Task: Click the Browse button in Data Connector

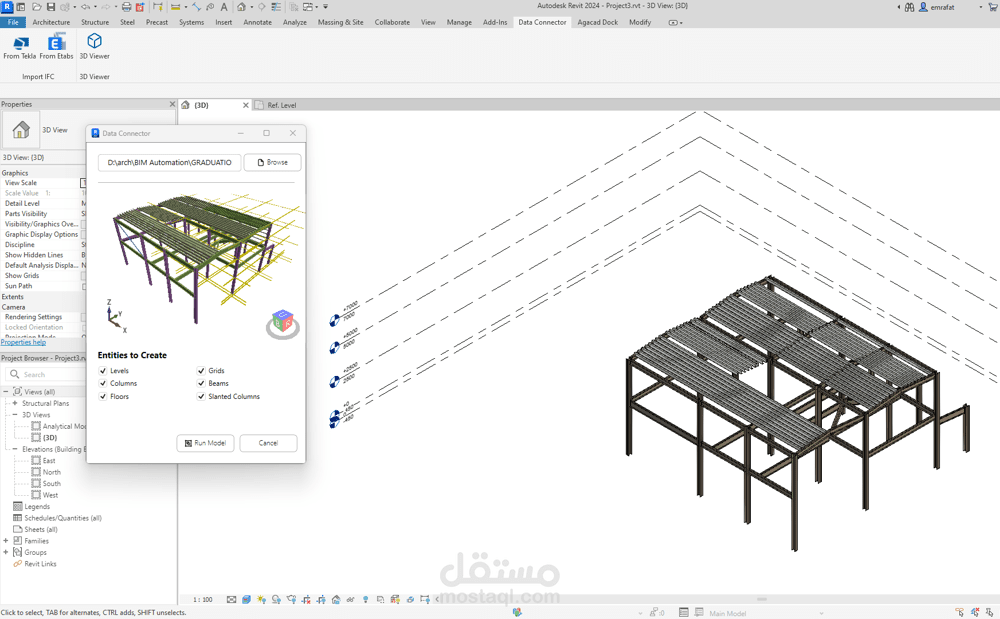Action: [x=272, y=163]
